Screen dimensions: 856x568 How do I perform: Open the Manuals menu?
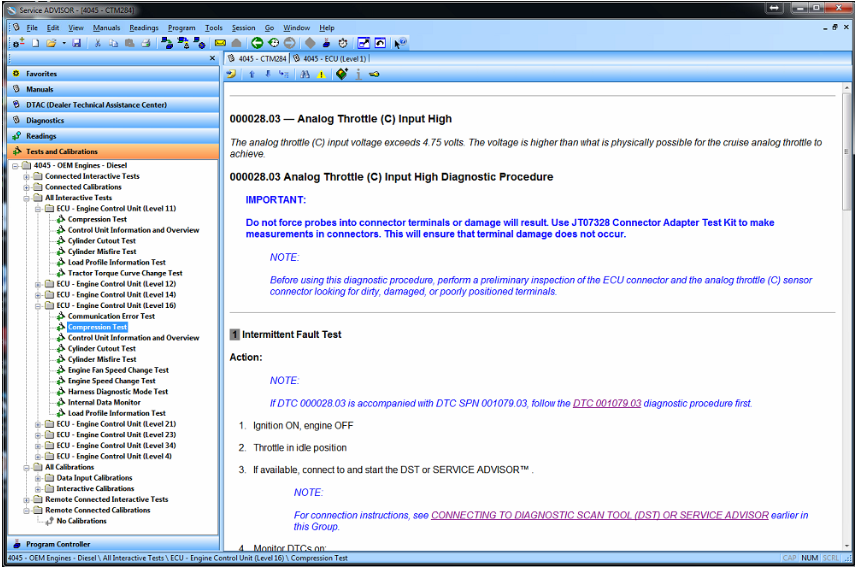[x=106, y=28]
